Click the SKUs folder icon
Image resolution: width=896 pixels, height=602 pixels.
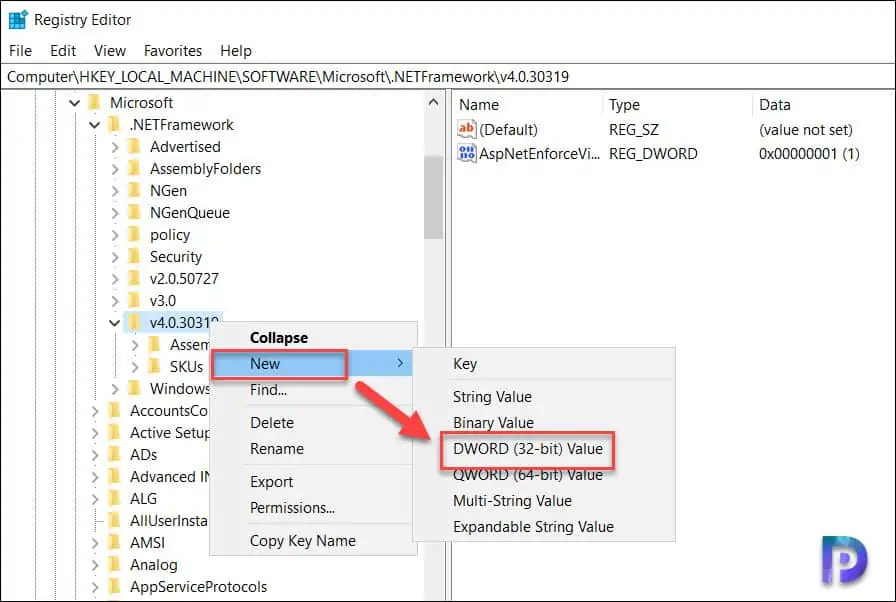point(155,367)
